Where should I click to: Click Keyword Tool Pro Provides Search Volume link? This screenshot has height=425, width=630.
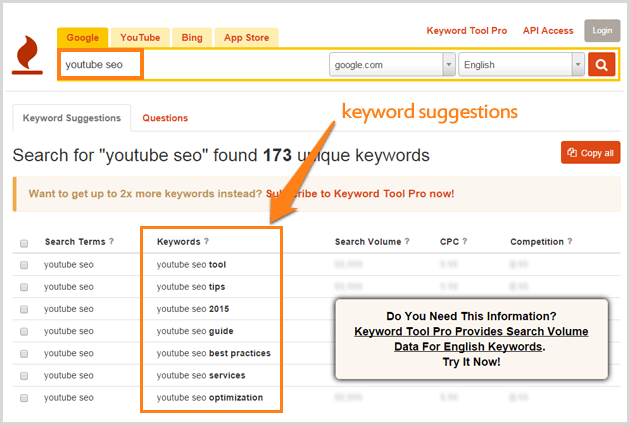[x=471, y=339]
